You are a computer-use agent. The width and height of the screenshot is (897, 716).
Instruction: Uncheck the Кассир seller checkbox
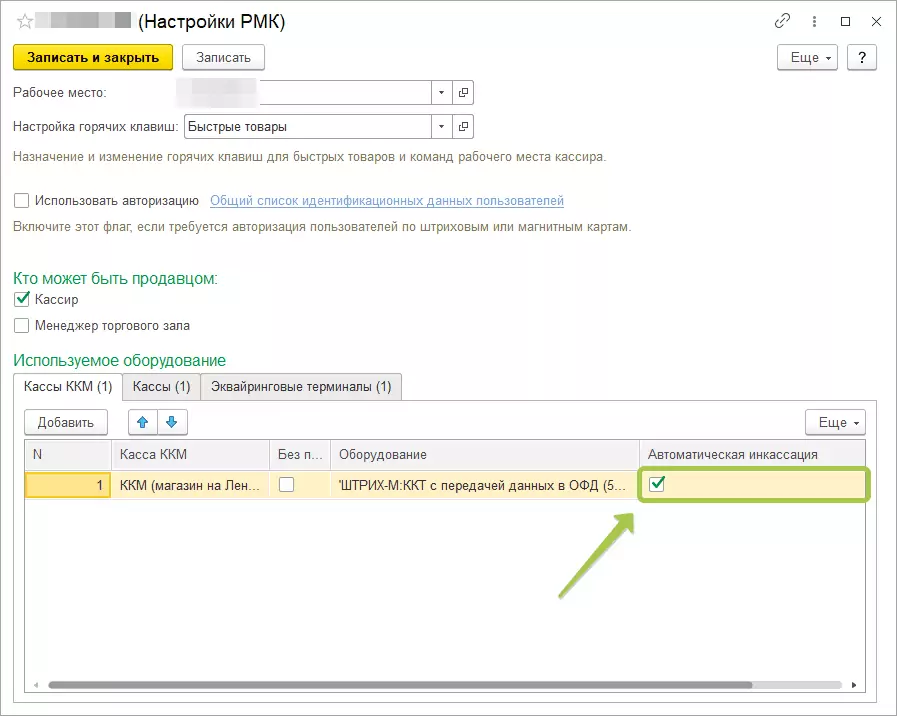(22, 299)
